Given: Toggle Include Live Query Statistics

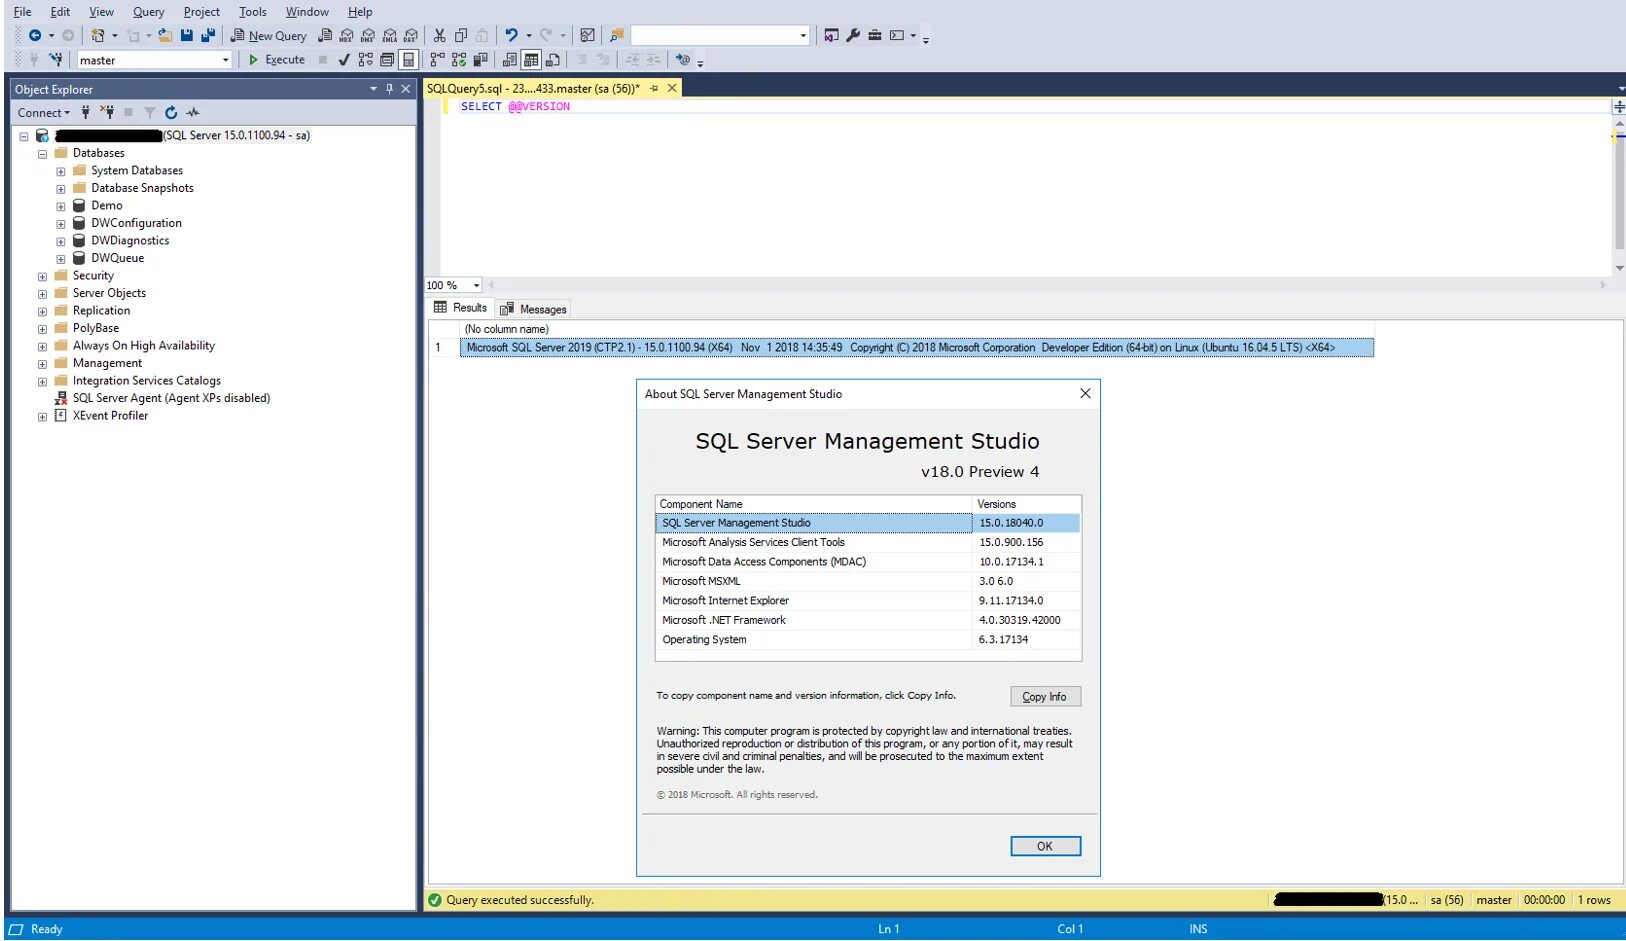Looking at the screenshot, I should [x=459, y=60].
